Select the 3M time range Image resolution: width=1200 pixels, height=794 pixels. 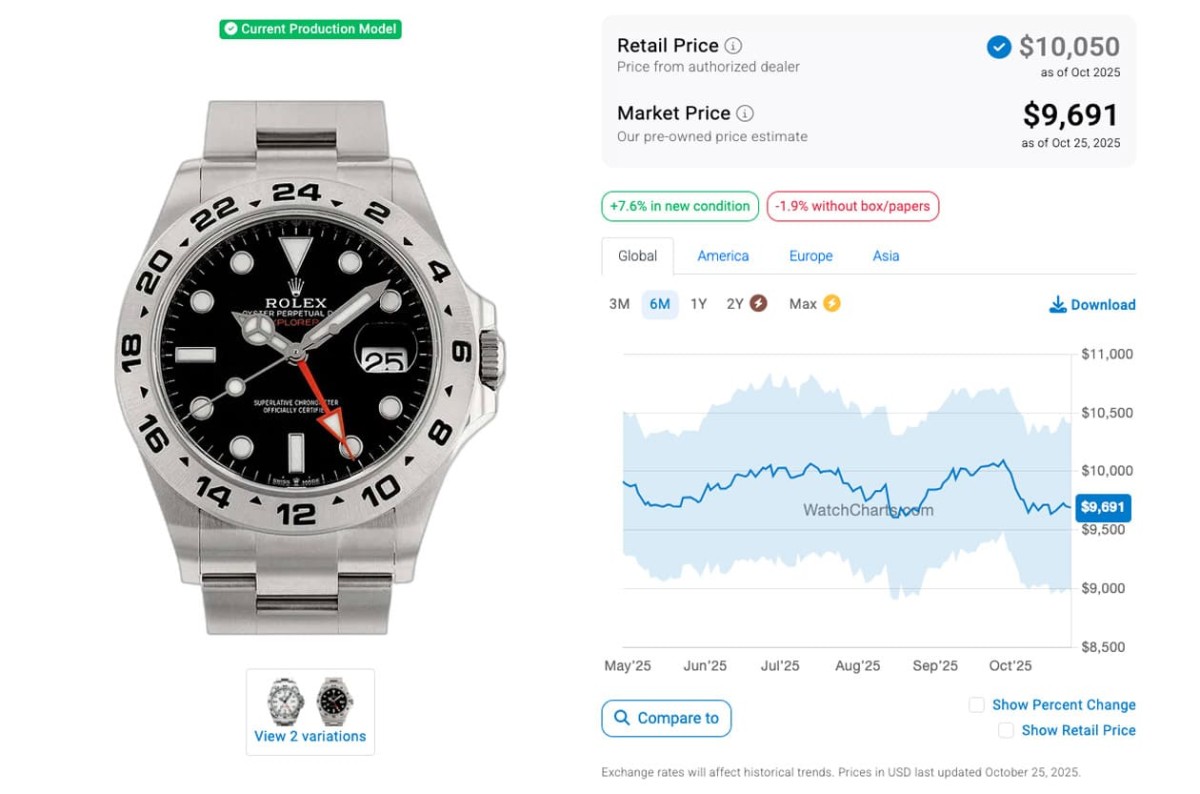pyautogui.click(x=619, y=304)
